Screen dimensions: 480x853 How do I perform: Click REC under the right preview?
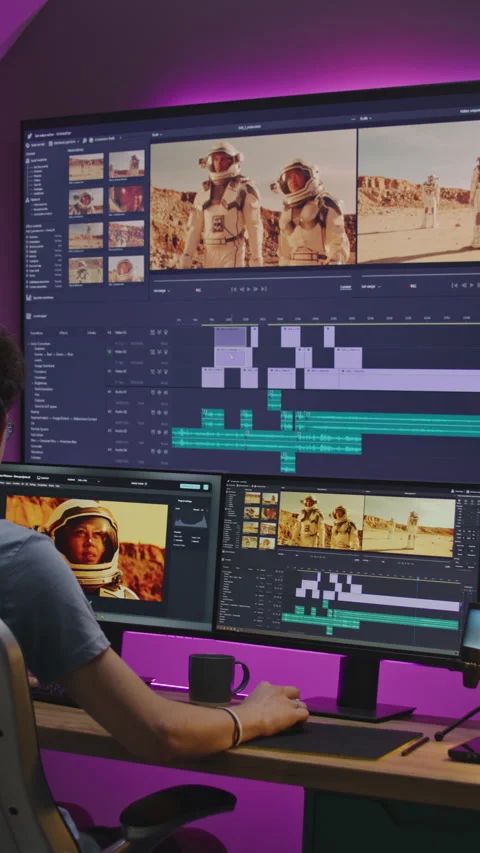413,286
